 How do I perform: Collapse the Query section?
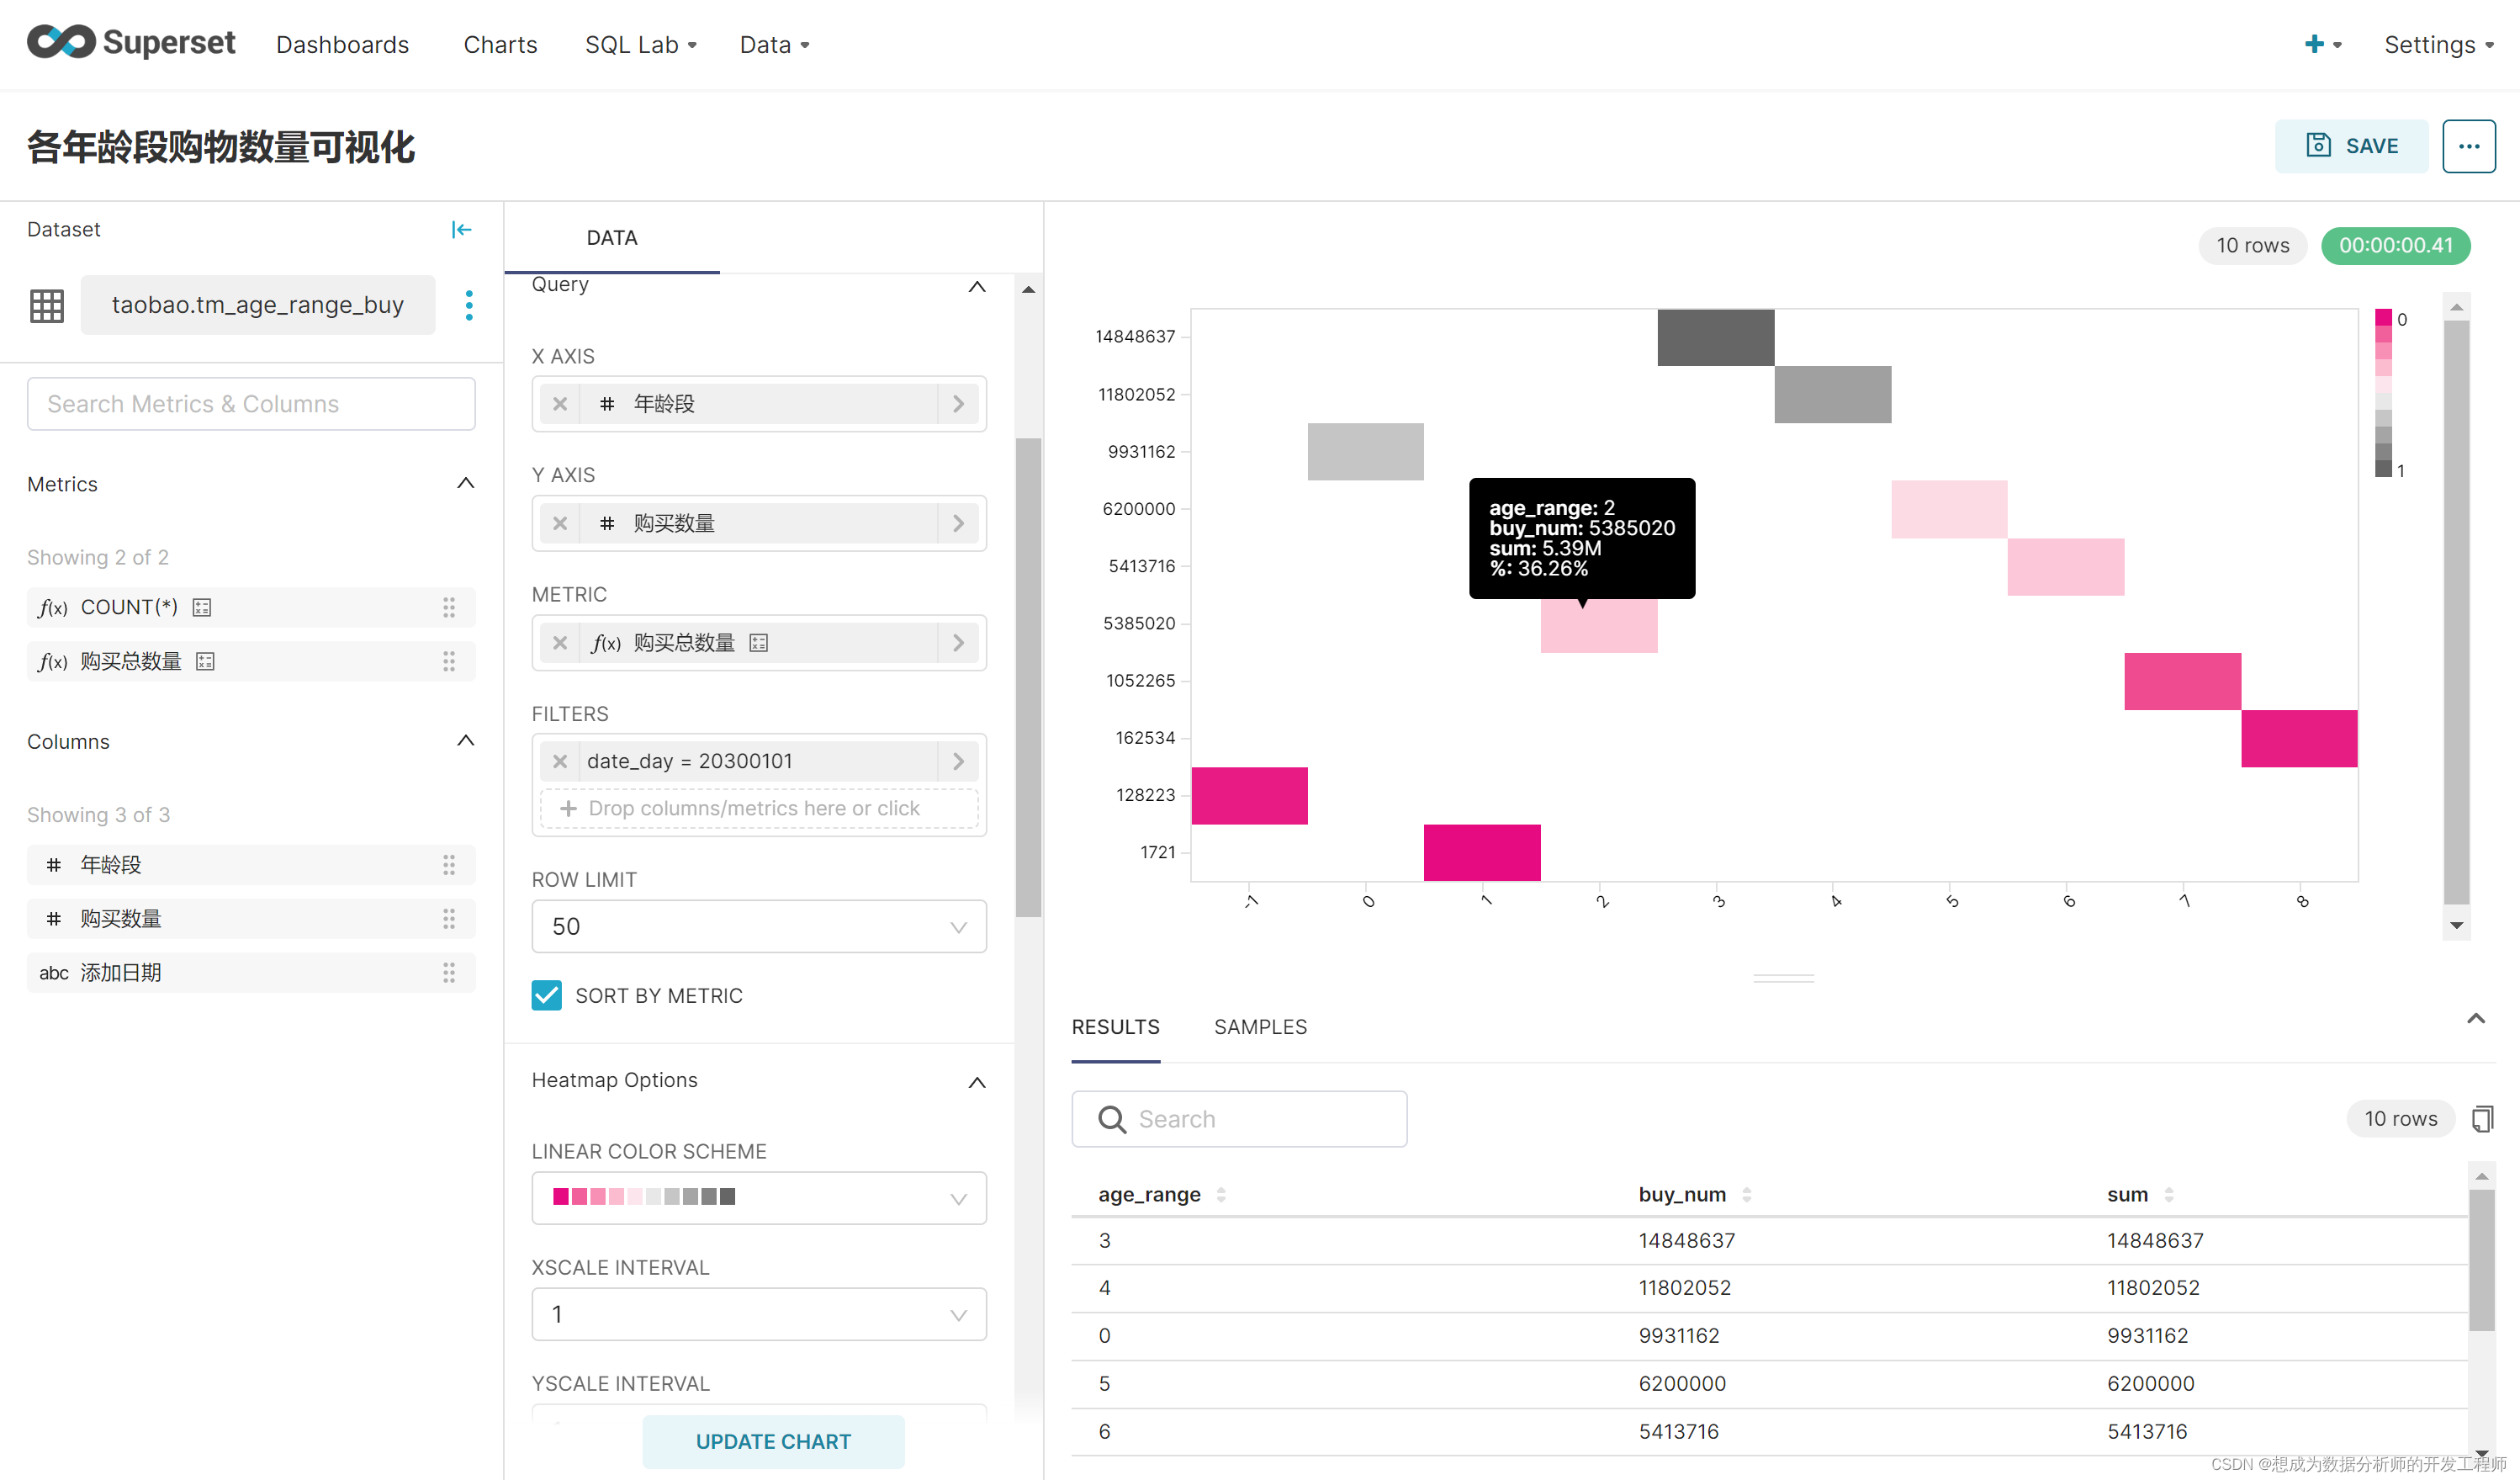point(977,287)
